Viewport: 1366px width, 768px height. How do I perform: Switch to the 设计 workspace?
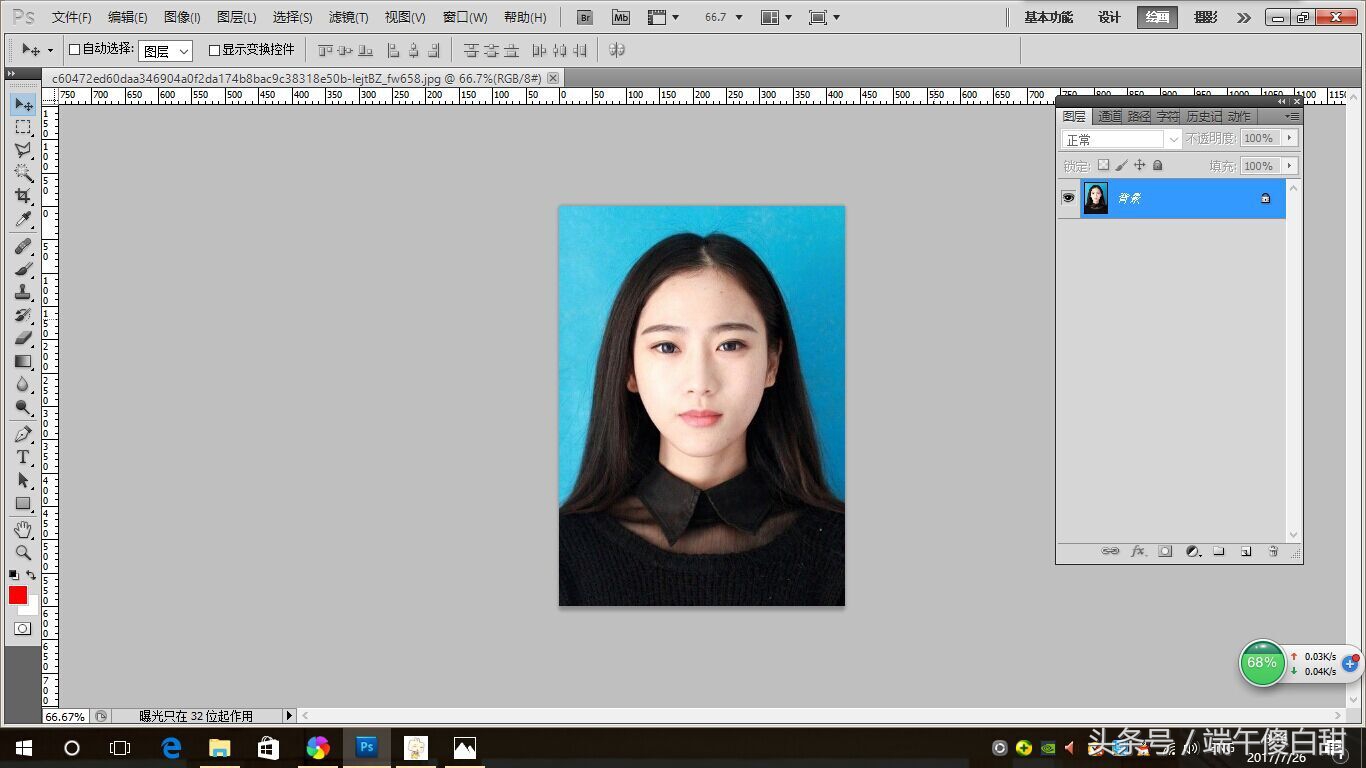(x=1109, y=17)
